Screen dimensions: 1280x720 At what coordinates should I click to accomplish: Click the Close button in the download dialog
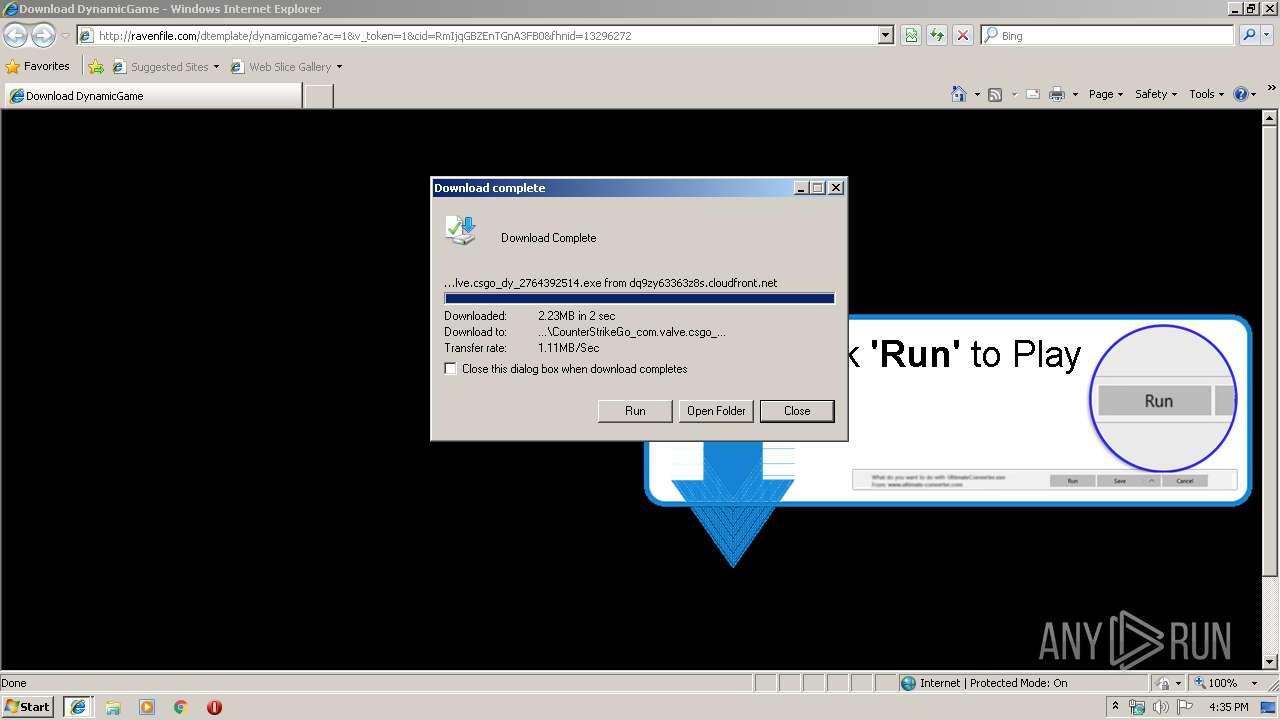point(797,411)
